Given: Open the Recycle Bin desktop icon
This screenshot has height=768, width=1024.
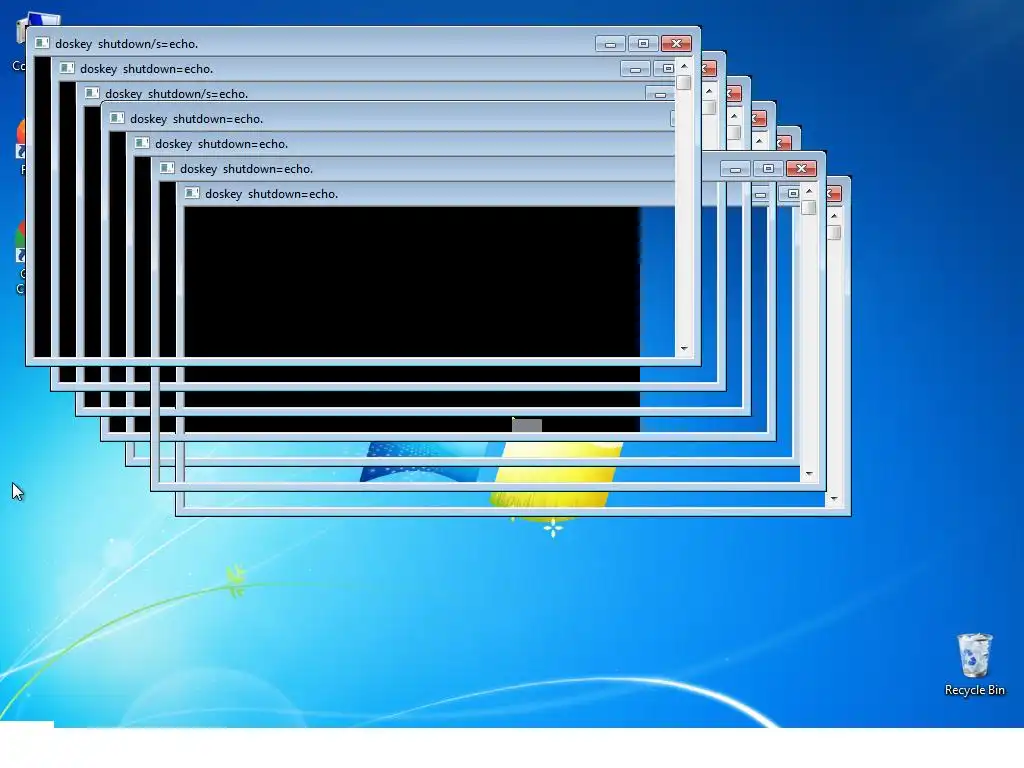Looking at the screenshot, I should coord(974,664).
